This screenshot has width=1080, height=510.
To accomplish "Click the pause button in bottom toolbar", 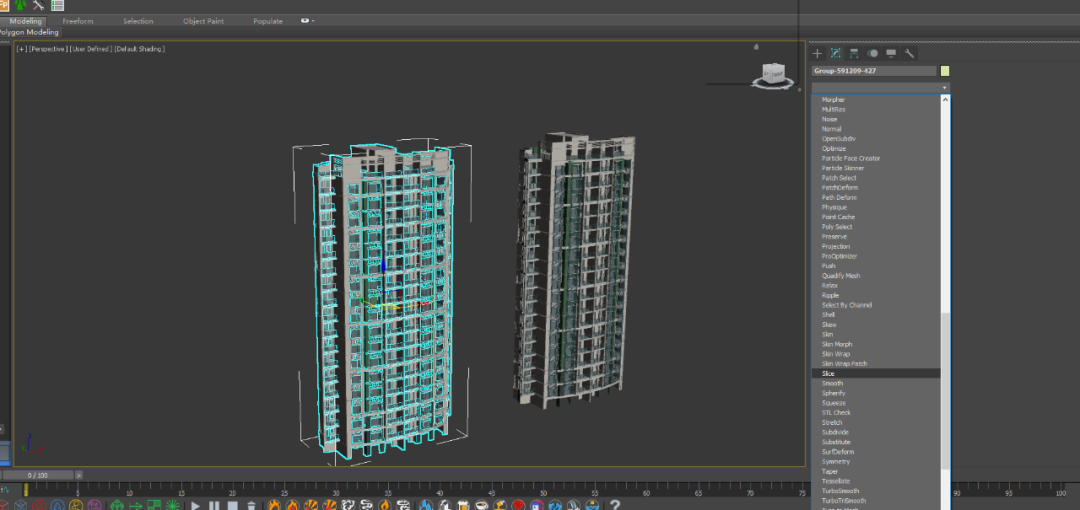I will tap(214, 506).
